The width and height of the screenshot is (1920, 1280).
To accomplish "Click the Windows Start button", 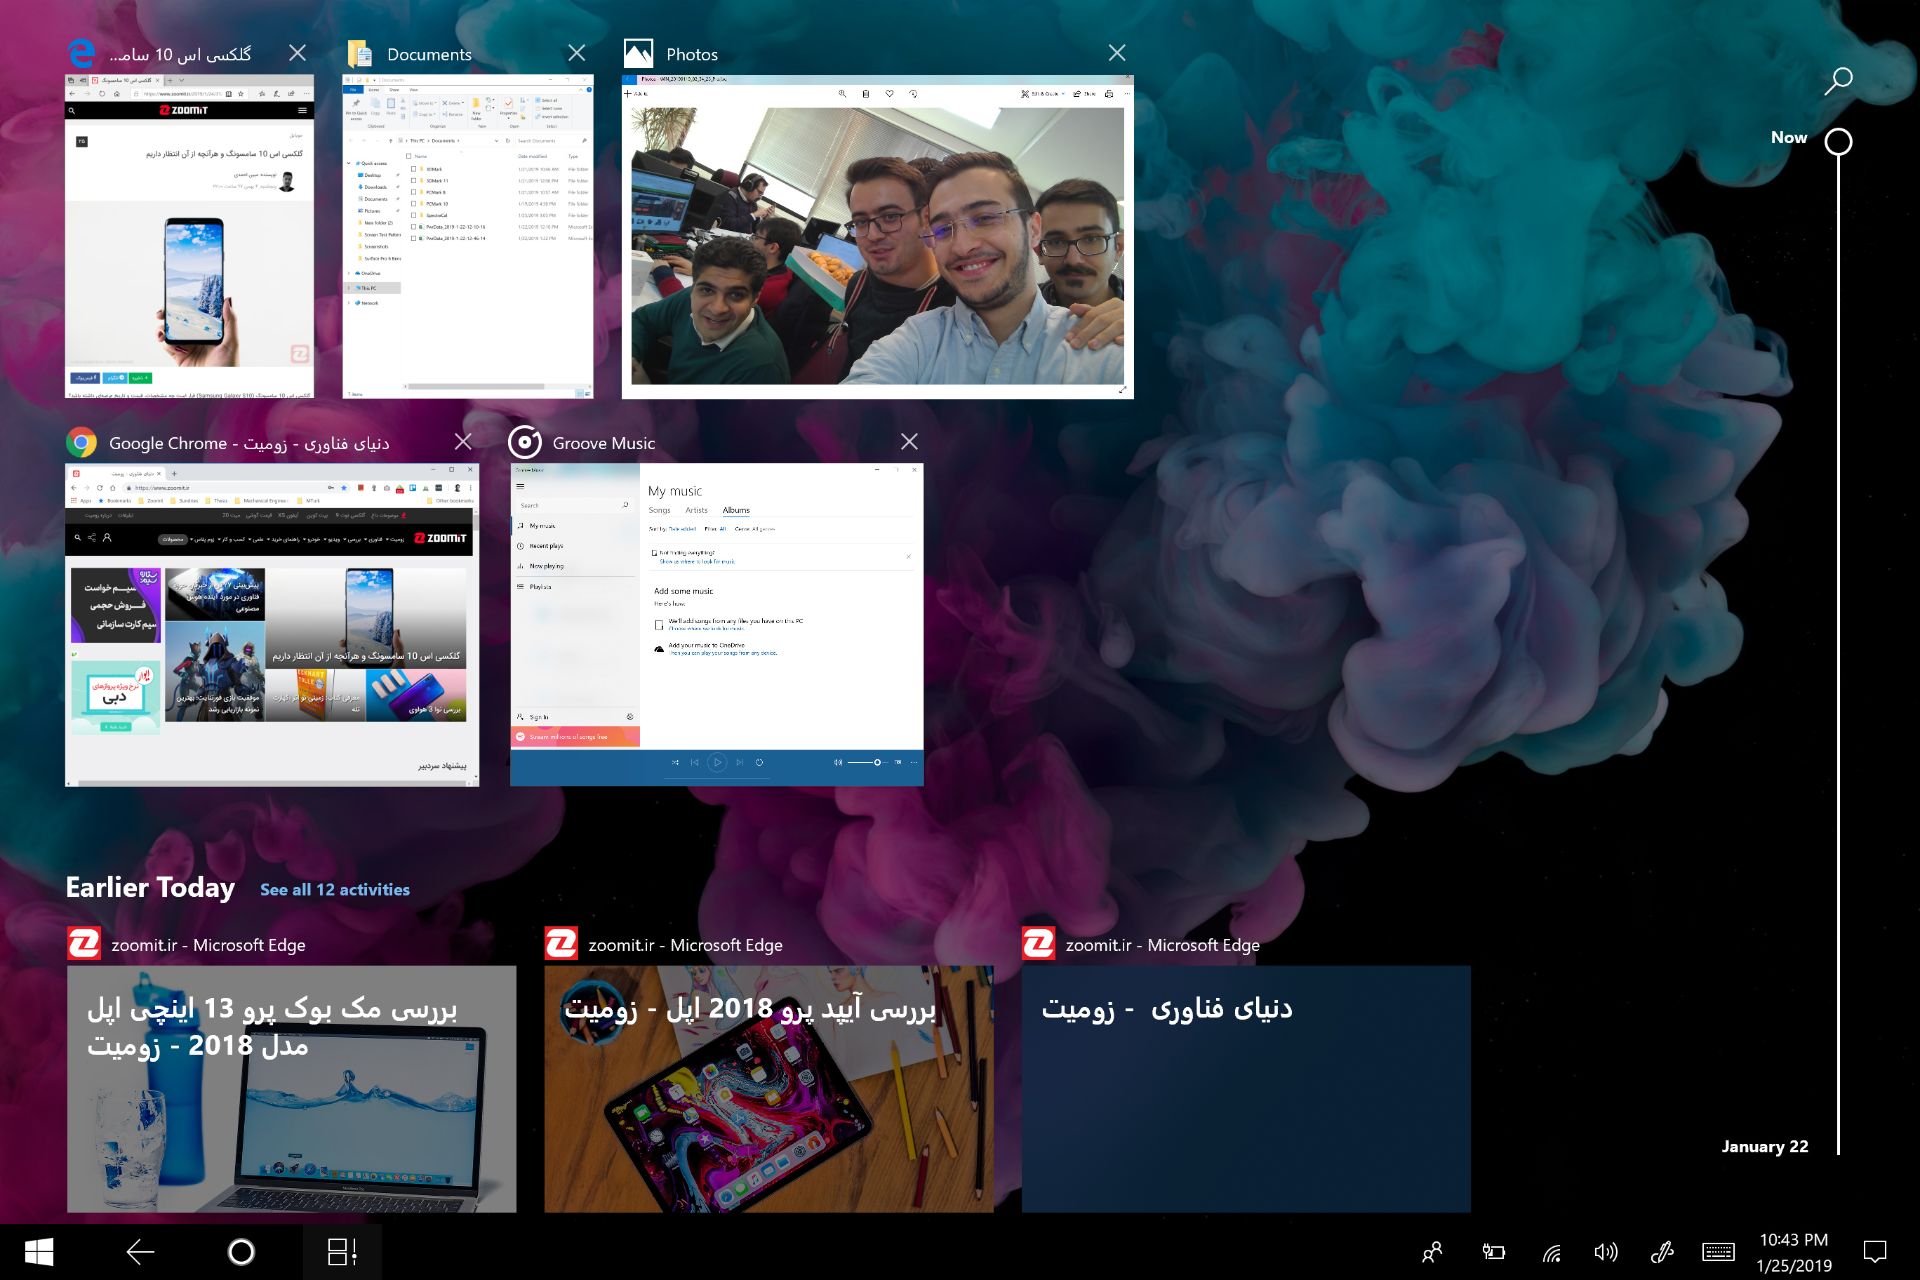I will coord(39,1252).
